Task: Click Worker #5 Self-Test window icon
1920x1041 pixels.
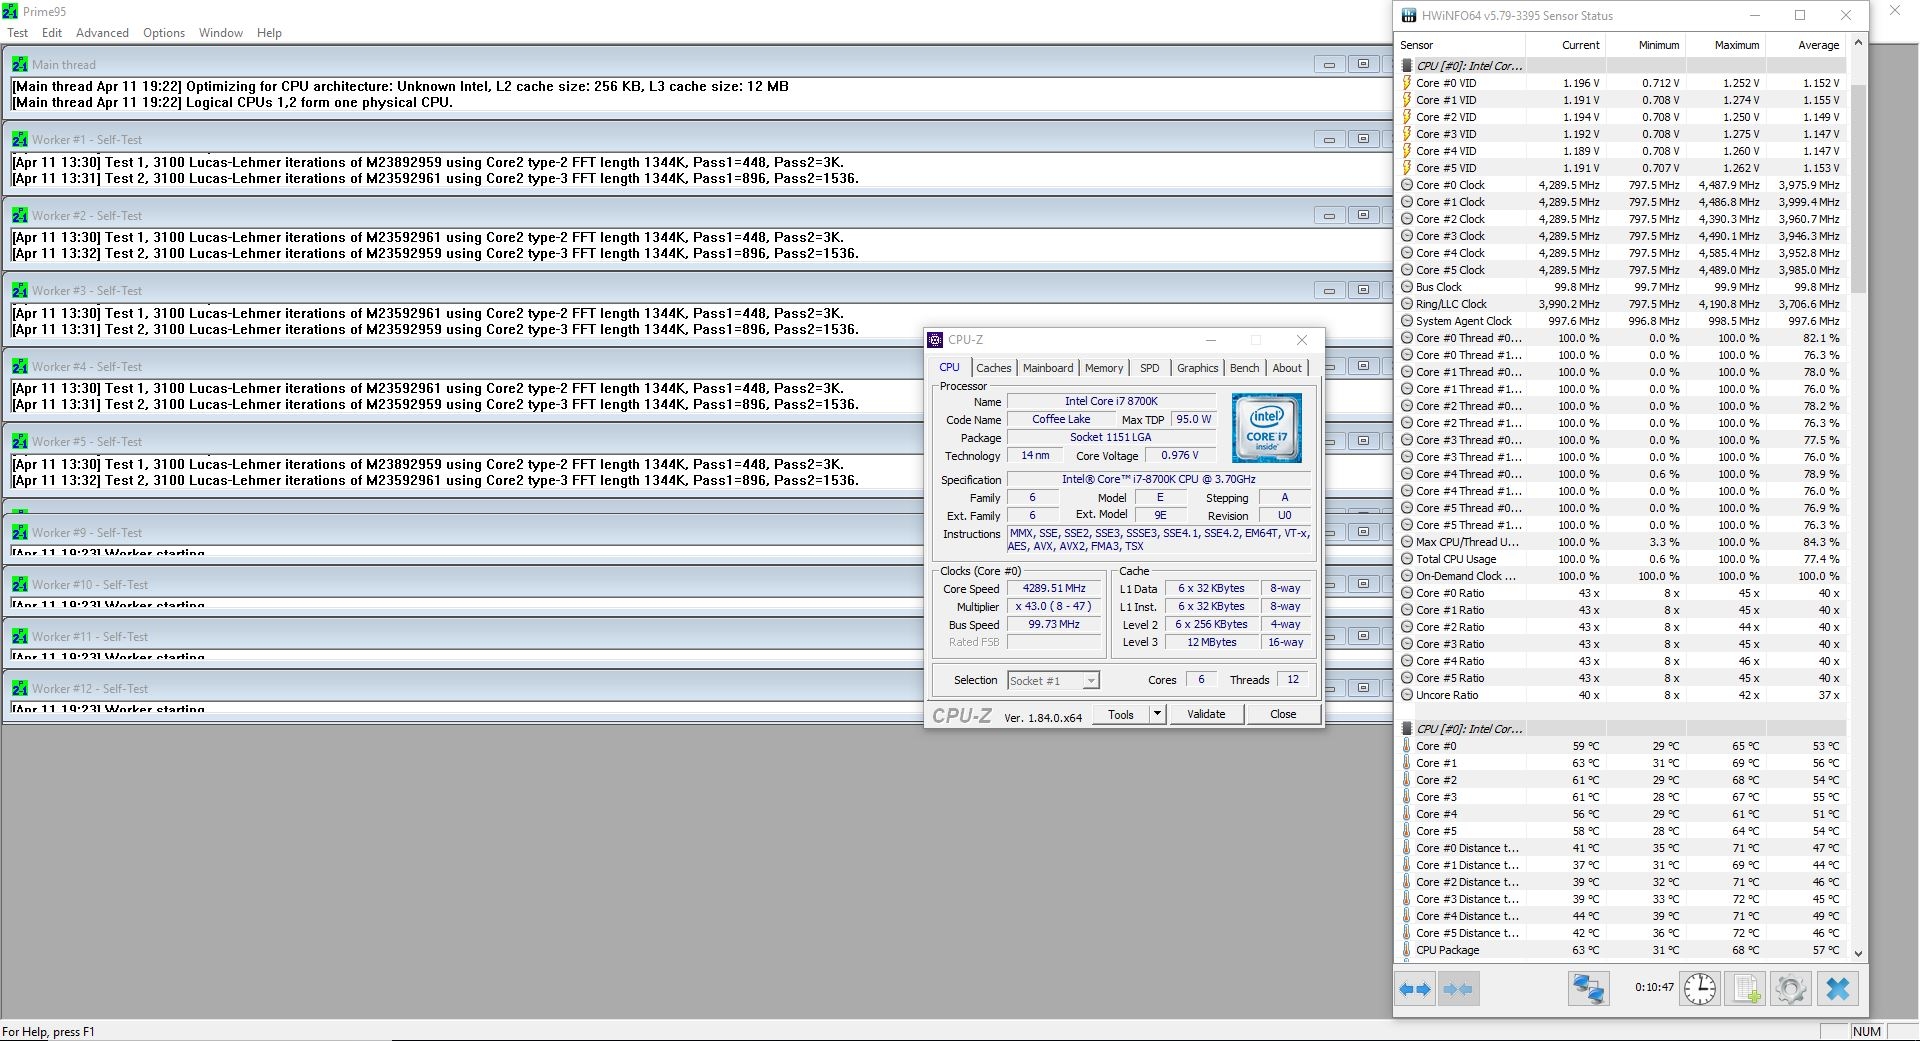Action: pyautogui.click(x=20, y=441)
